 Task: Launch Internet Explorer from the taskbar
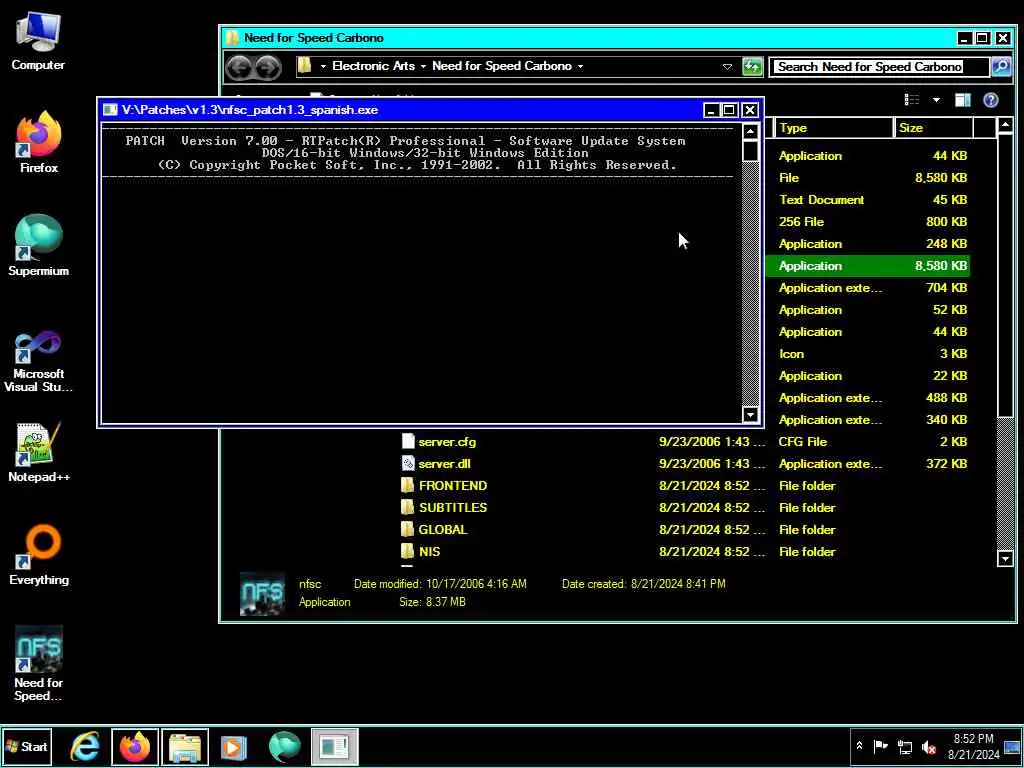pos(85,746)
